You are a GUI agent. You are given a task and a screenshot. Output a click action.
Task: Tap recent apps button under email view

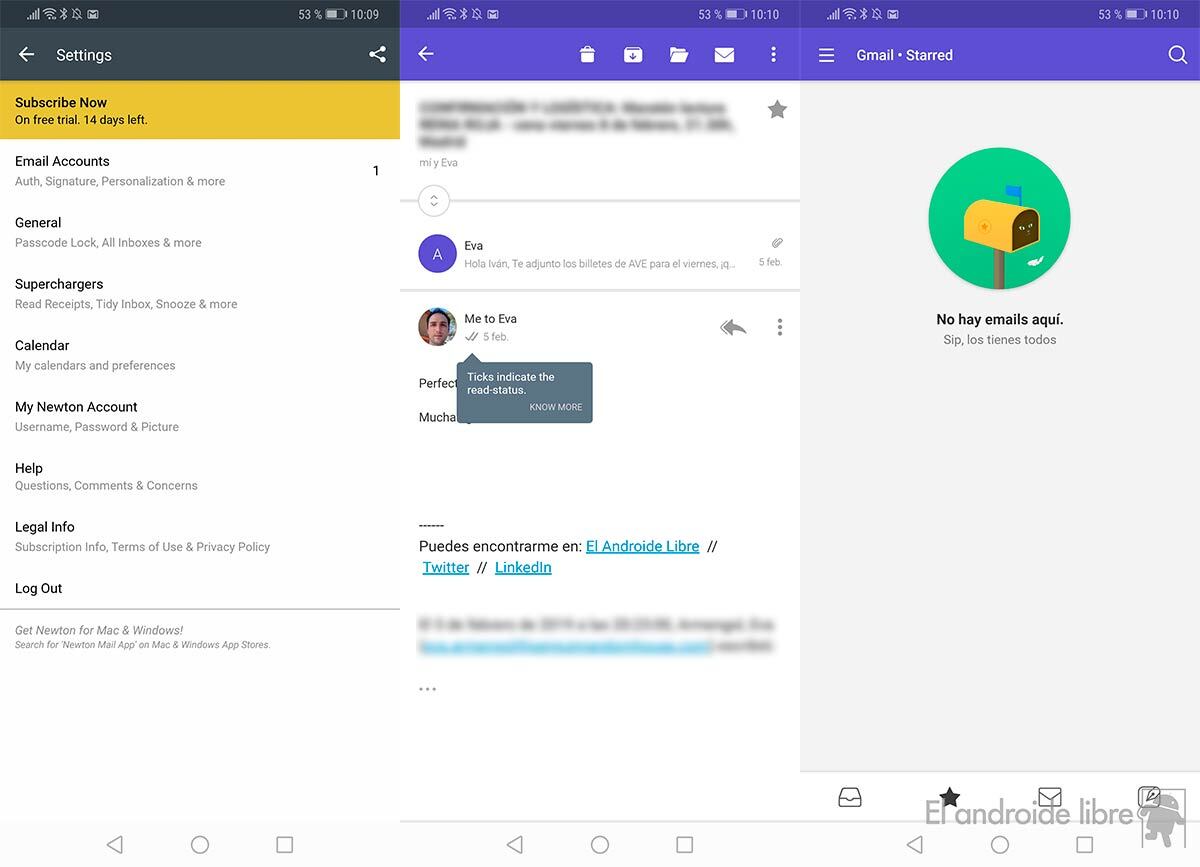pos(685,845)
